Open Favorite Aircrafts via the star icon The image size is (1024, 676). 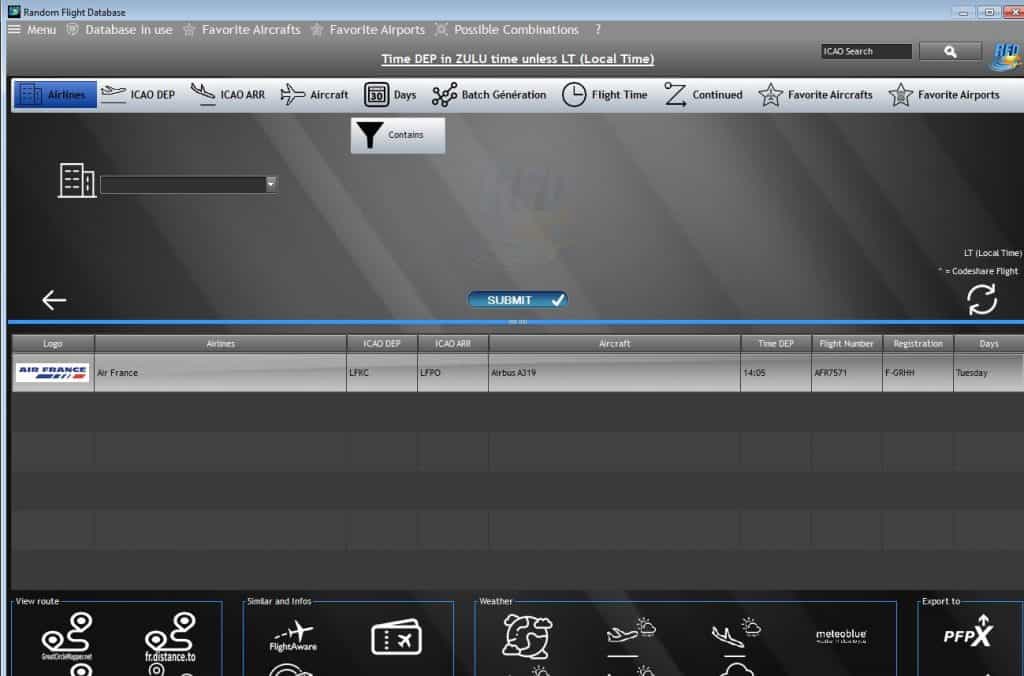(x=771, y=94)
